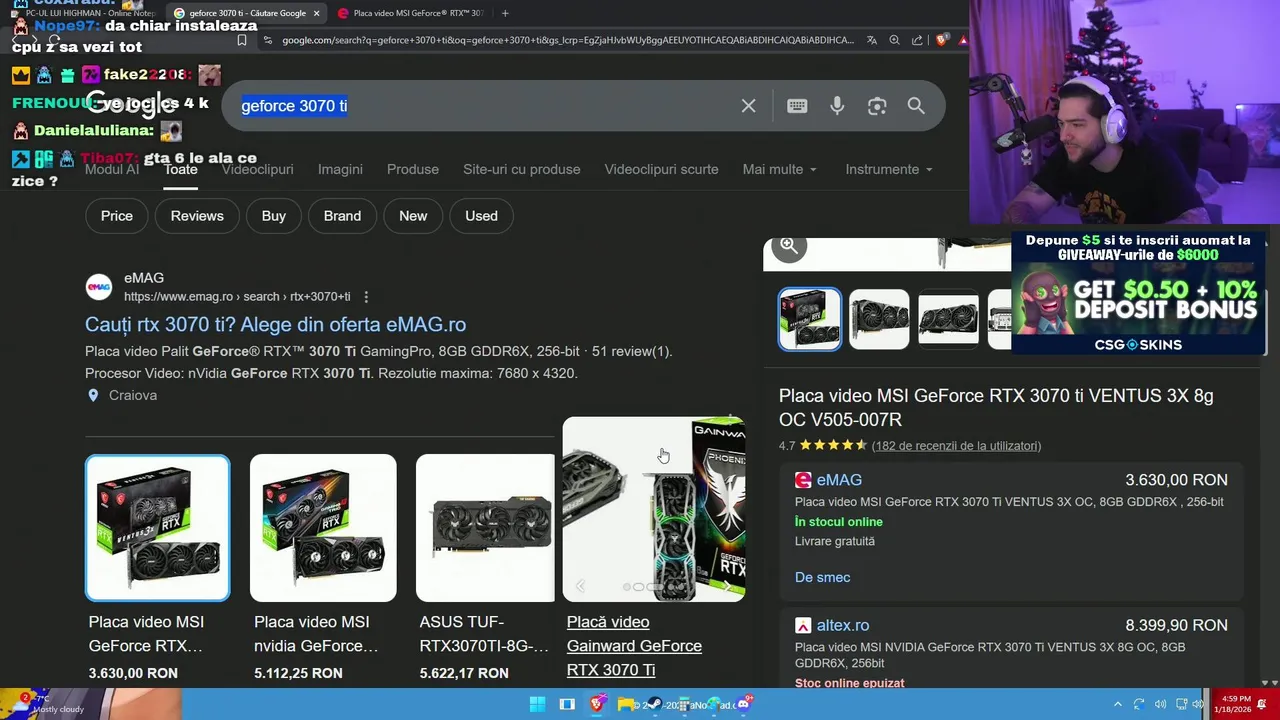Viewport: 1280px width, 720px height.
Task: Click the Brave shields icon in address bar
Action: point(942,40)
